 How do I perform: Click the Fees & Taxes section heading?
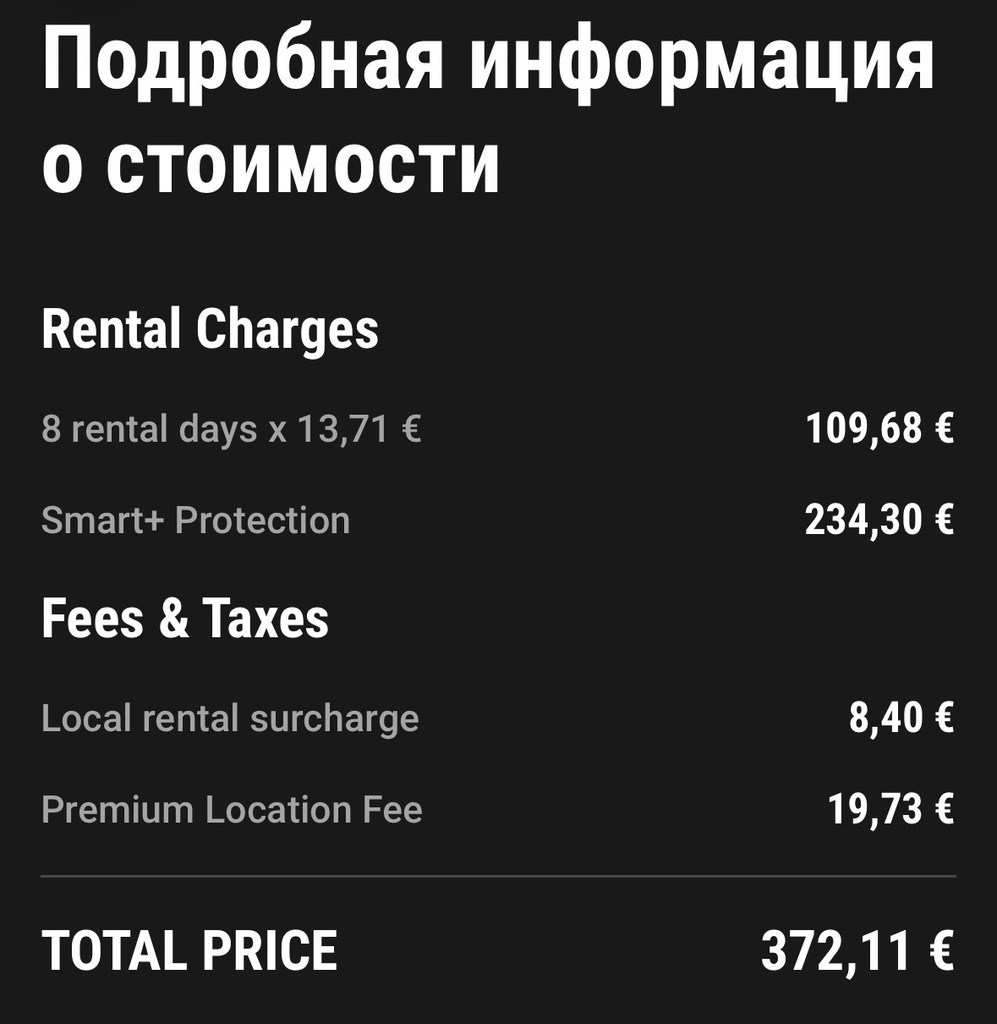pos(185,618)
